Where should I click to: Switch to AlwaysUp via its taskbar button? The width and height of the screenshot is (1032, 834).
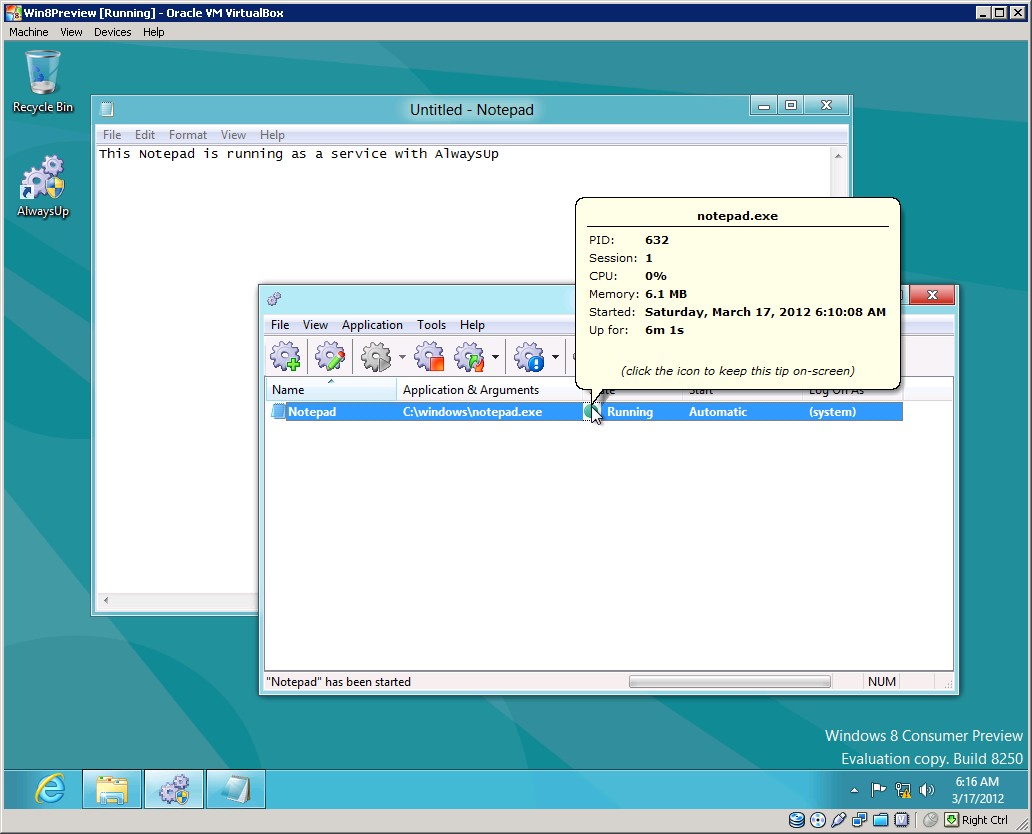tap(174, 789)
